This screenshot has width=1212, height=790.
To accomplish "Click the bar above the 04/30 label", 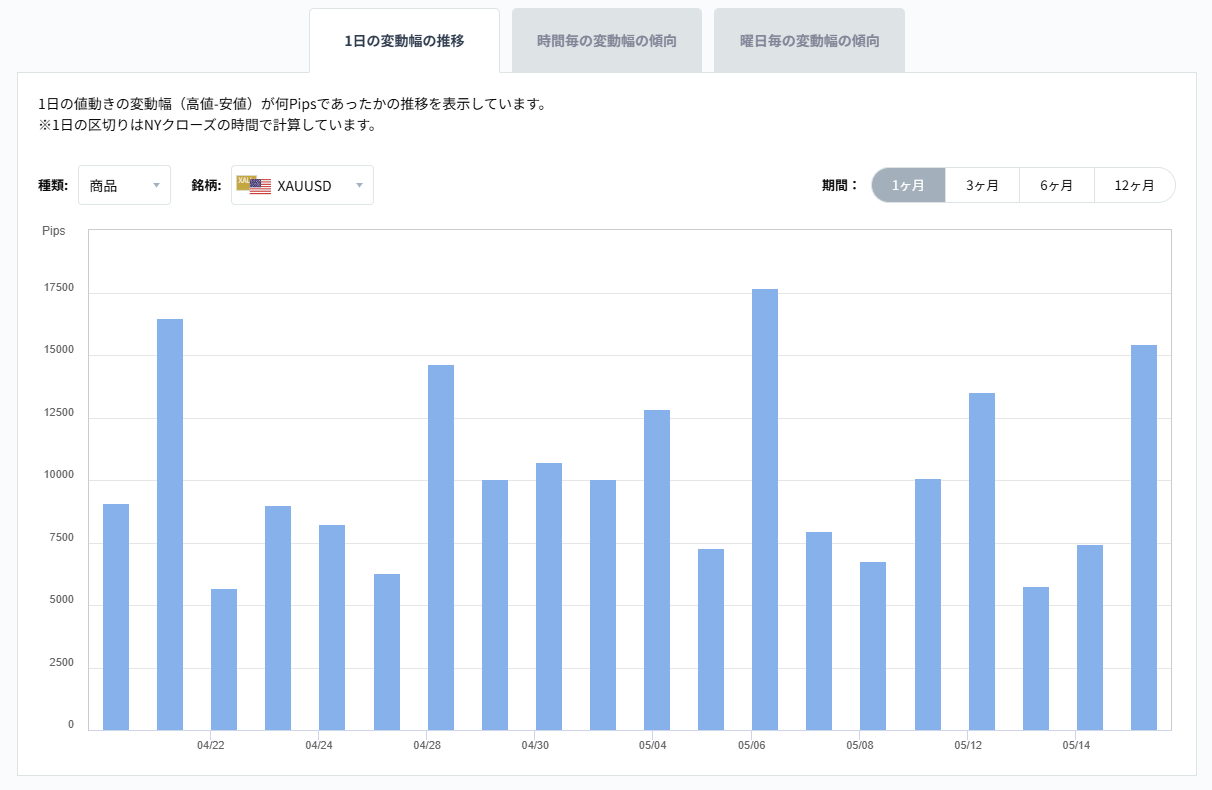I will tap(549, 596).
